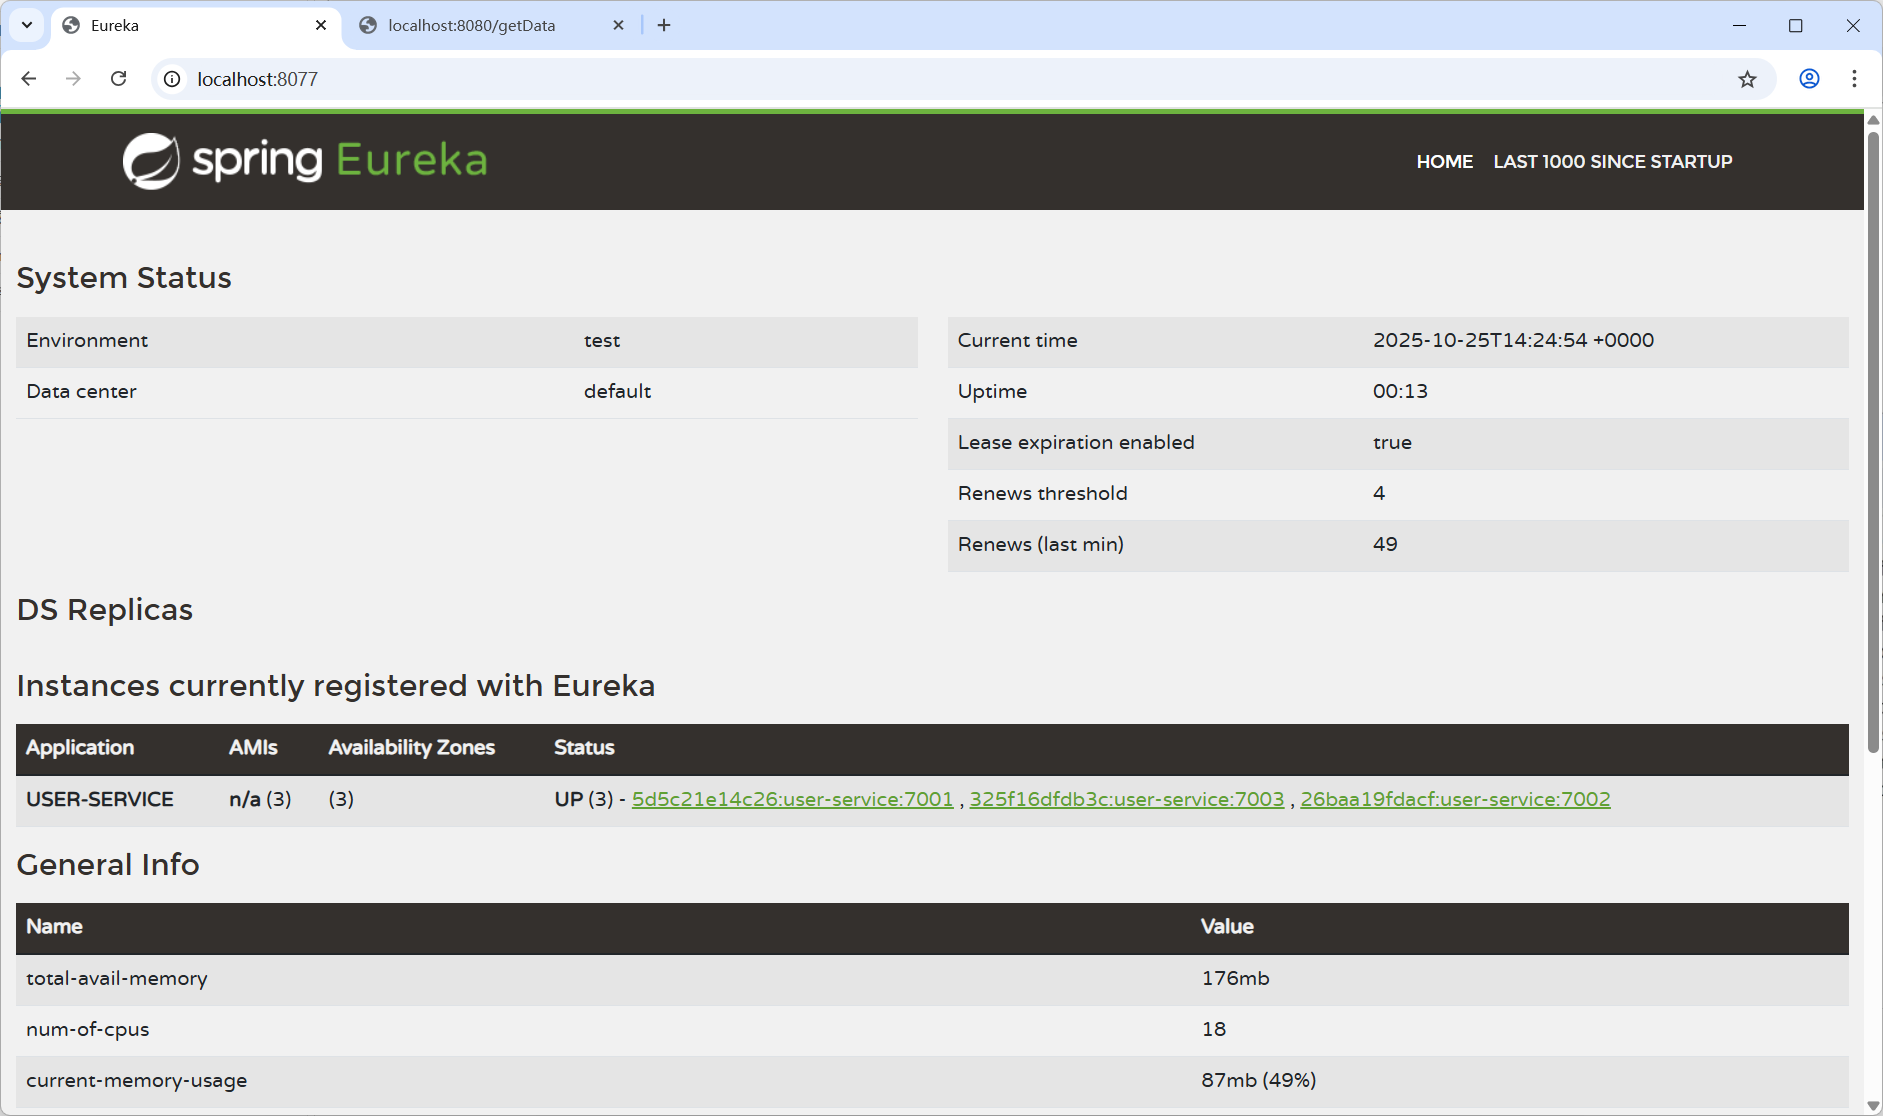Click the address bar showing localhost:8077
Screen dimensions: 1883x1116
tap(900, 79)
